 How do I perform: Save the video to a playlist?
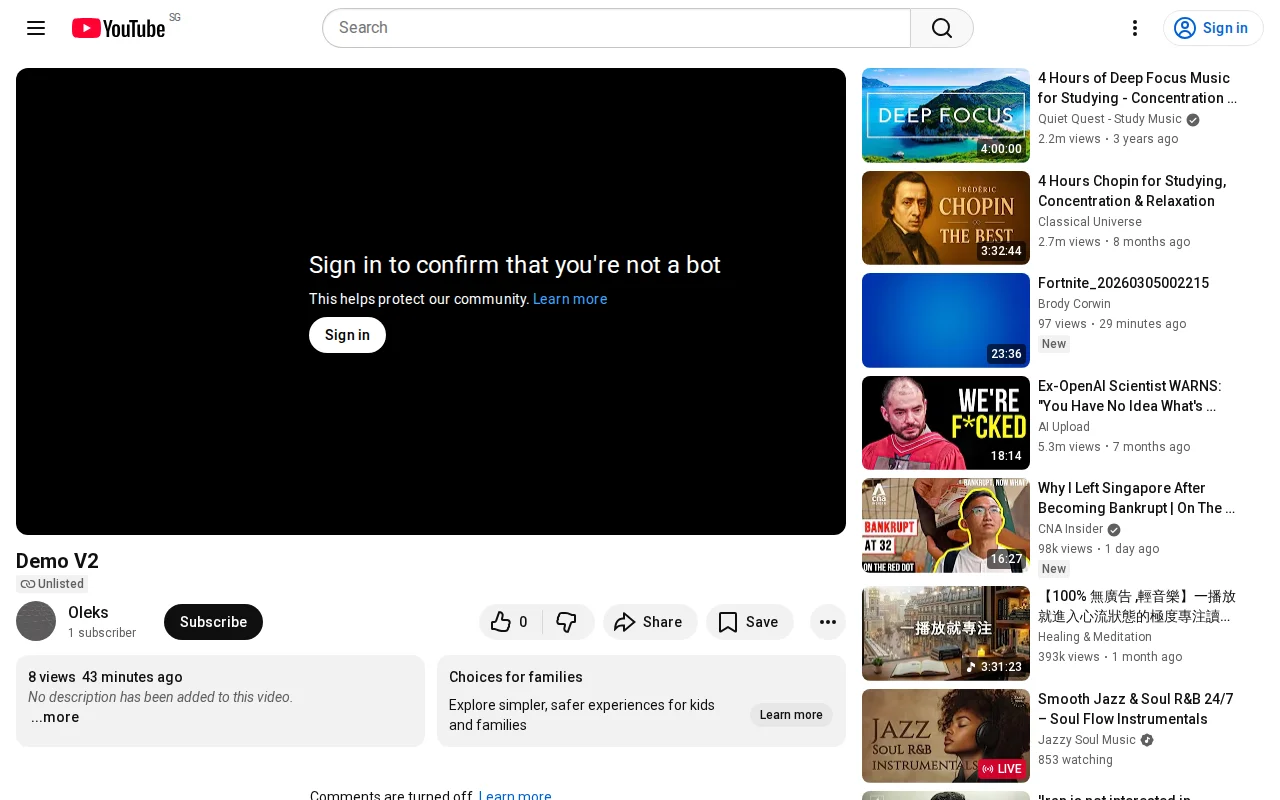[x=749, y=622]
